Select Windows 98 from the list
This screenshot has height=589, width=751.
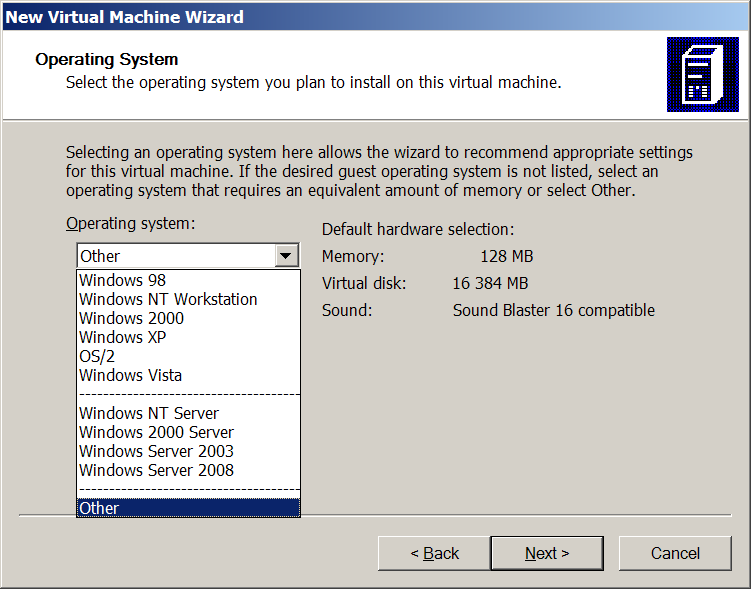(123, 280)
